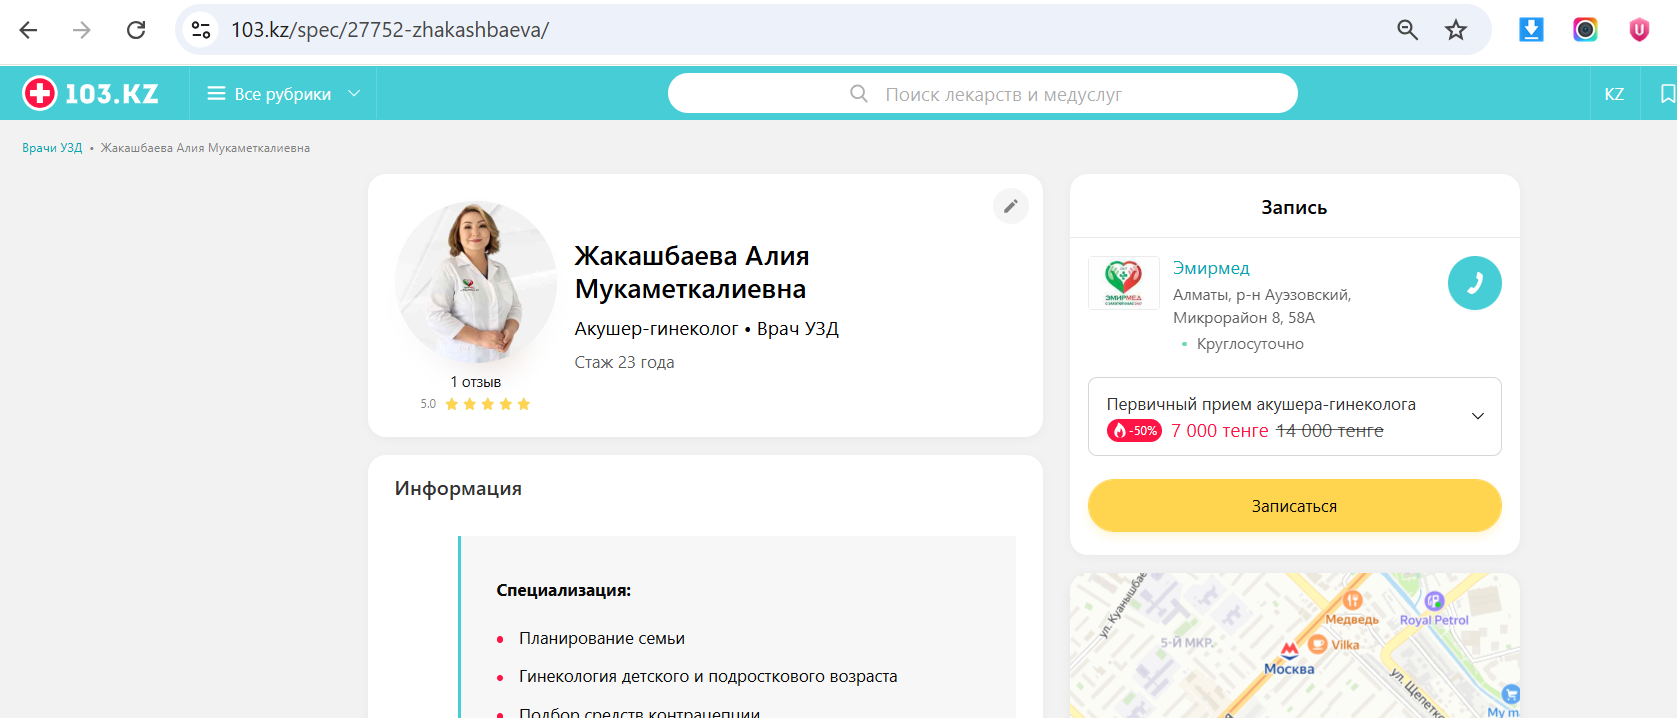Click the Записаться button
This screenshot has height=718, width=1677.
1295,506
